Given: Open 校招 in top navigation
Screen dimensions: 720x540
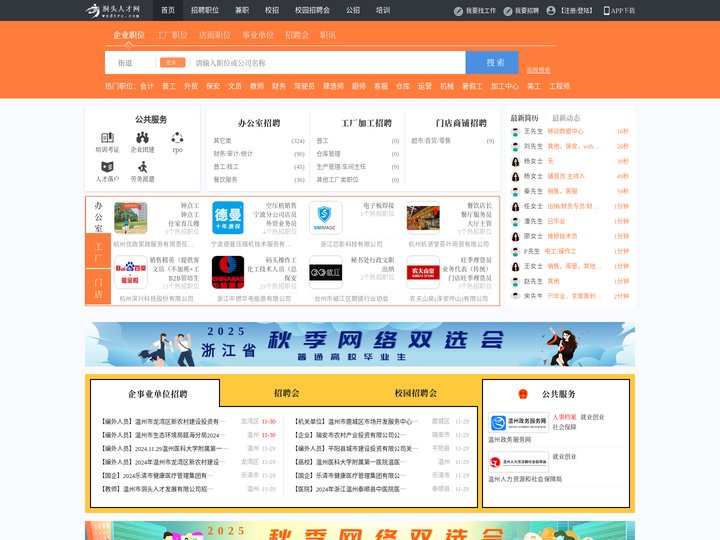Looking at the screenshot, I should [272, 10].
